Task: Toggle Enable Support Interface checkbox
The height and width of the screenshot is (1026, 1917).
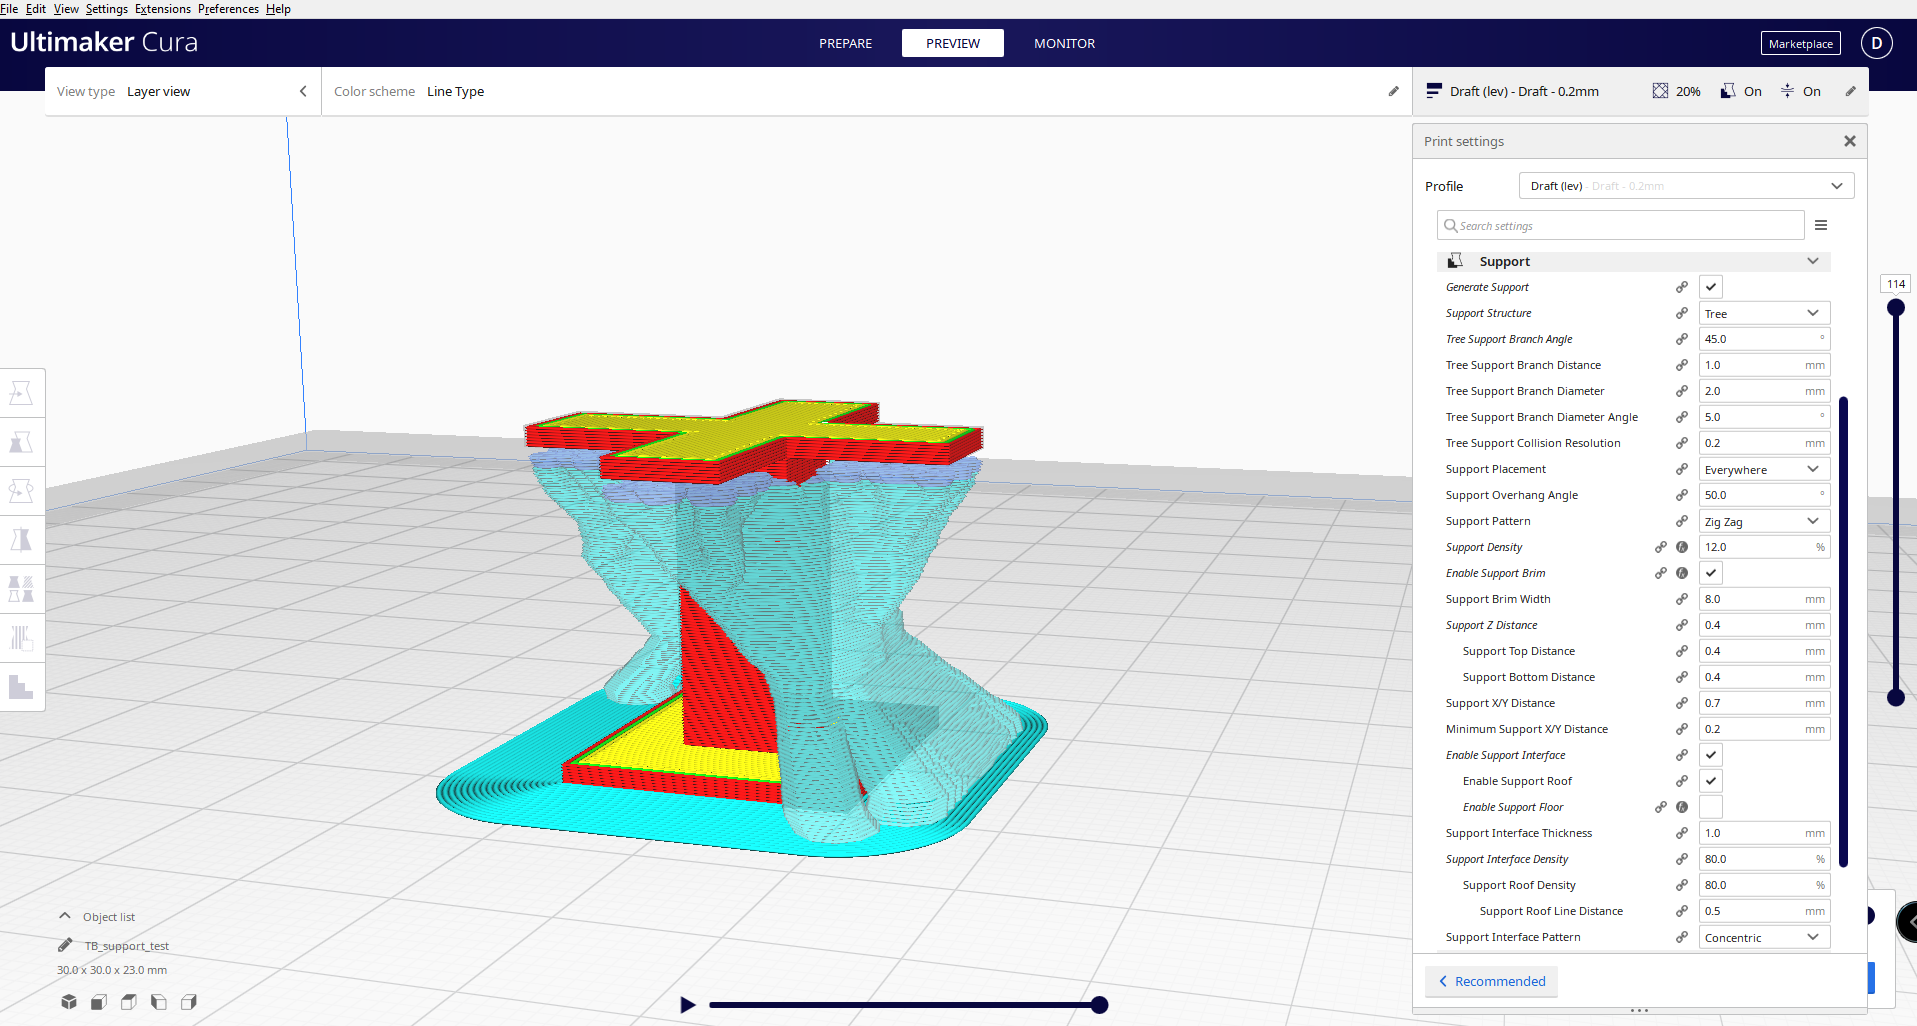Action: [1711, 755]
